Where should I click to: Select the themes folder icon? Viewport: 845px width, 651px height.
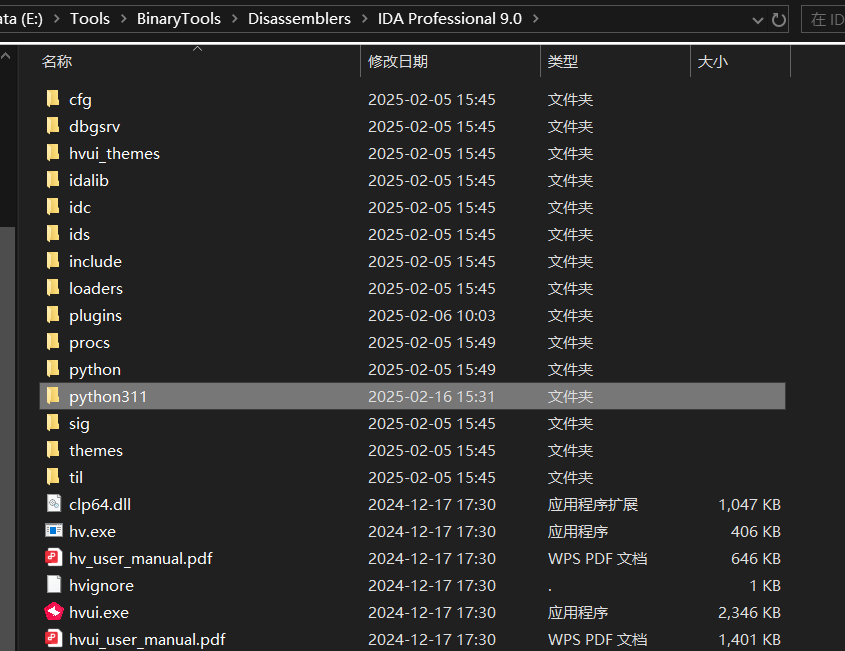pos(53,449)
